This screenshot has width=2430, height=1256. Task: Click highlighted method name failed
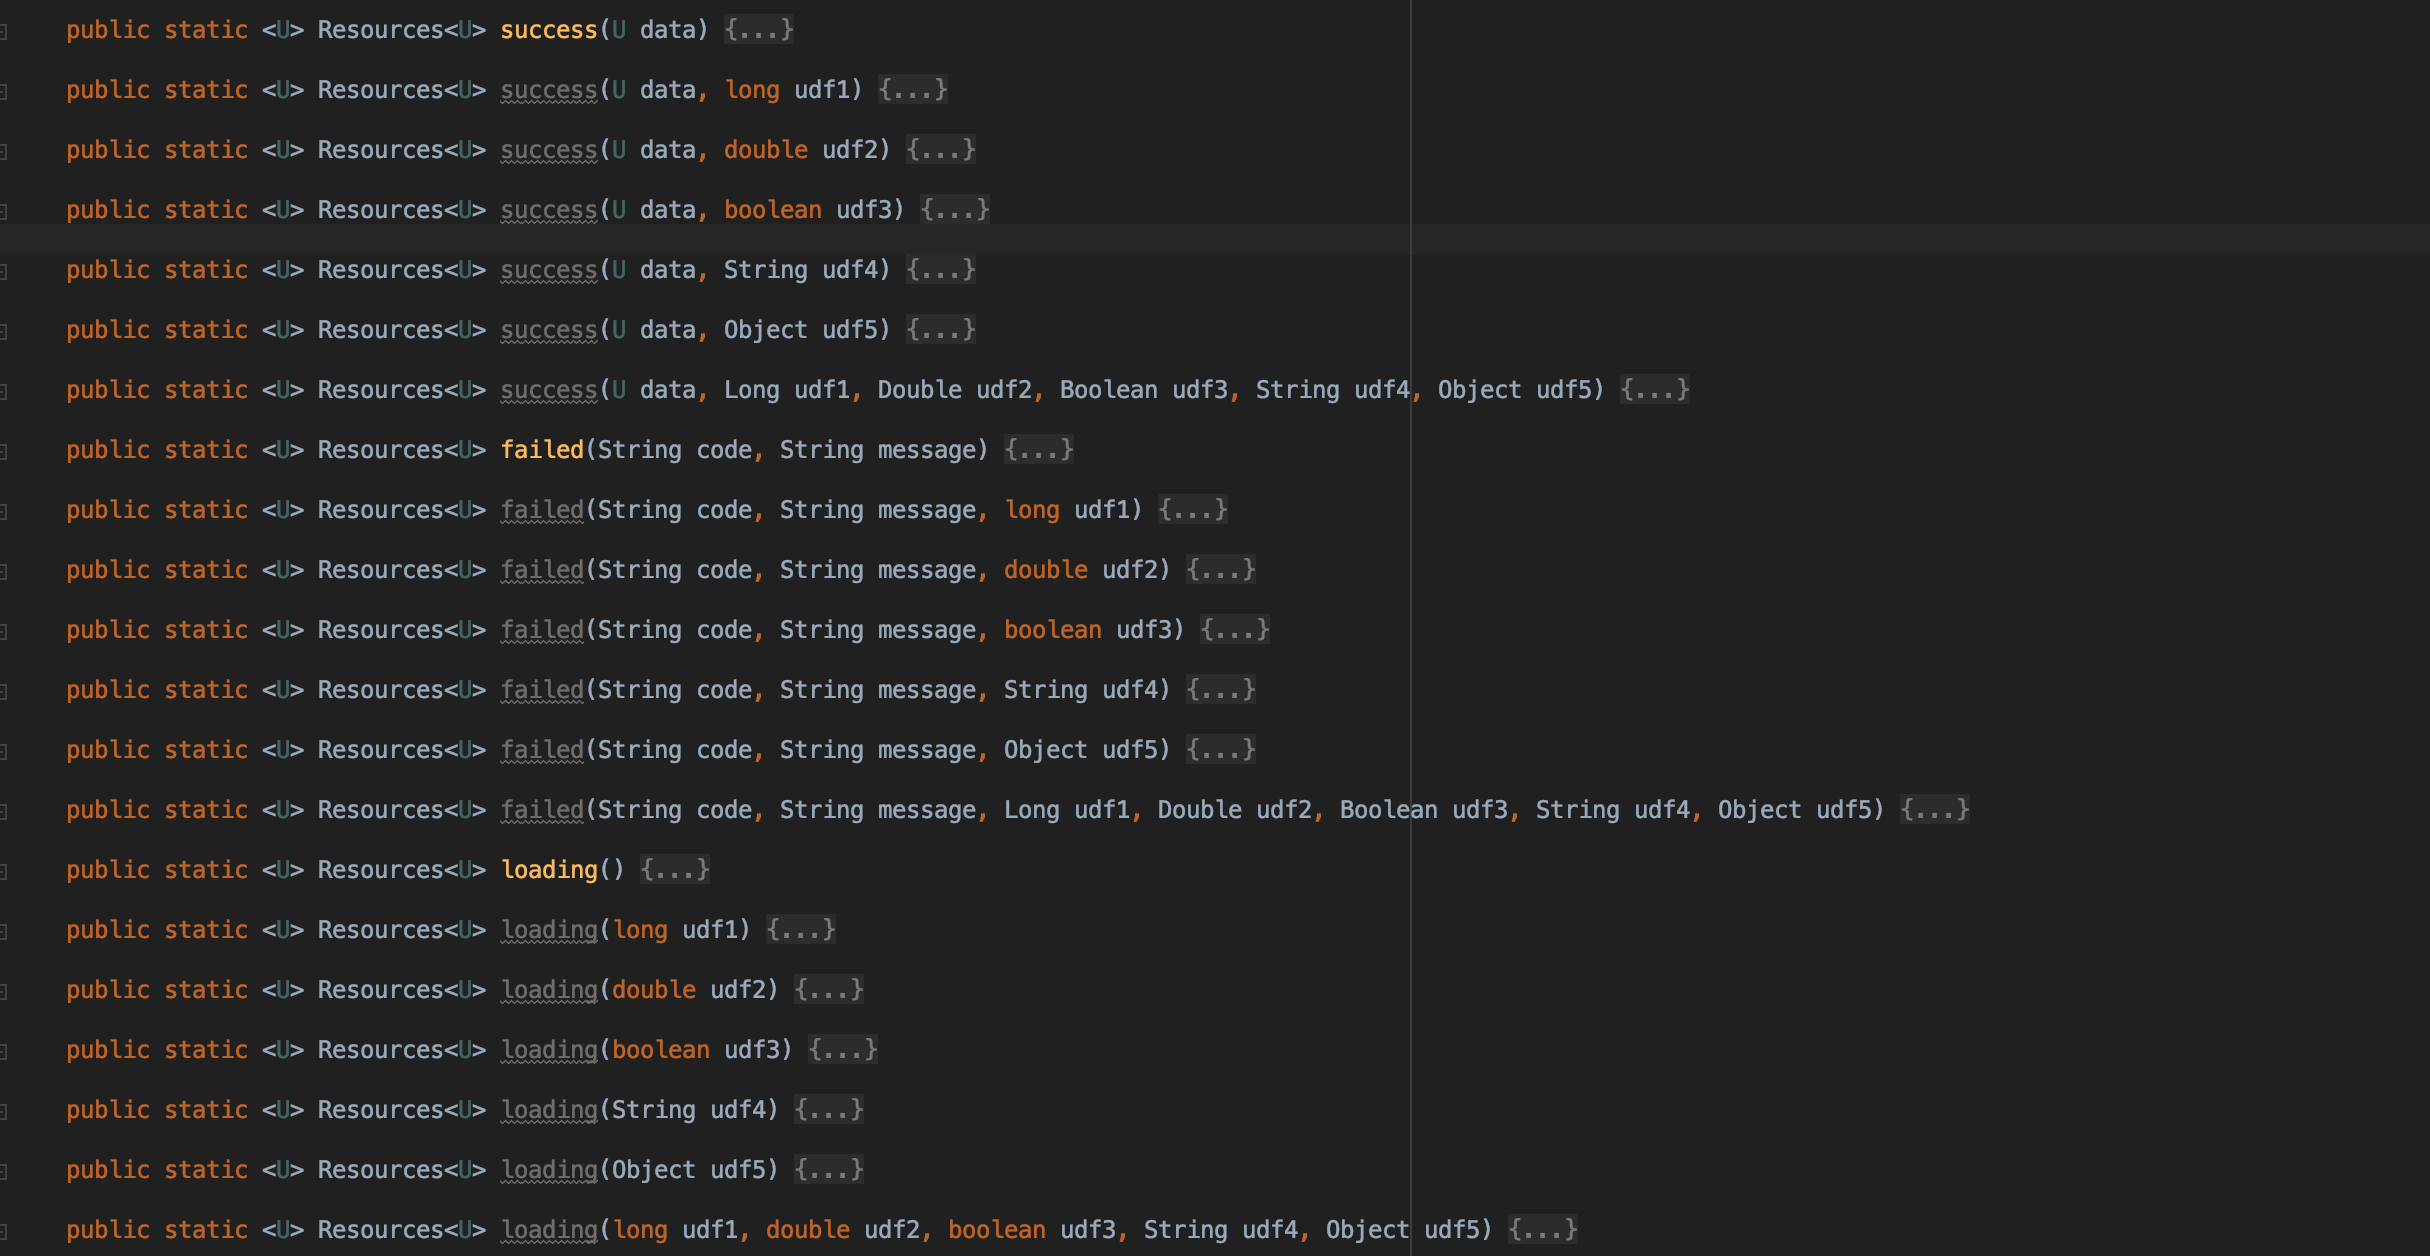(542, 450)
